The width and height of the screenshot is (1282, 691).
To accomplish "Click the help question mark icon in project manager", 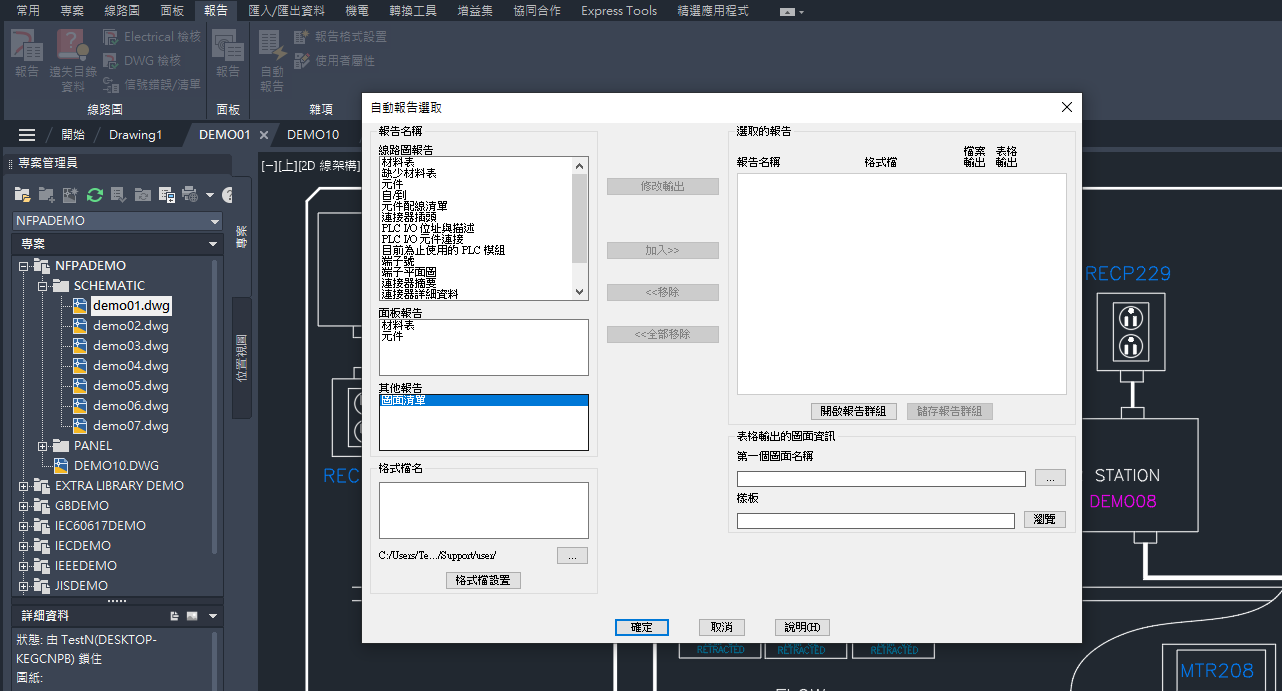I will click(228, 195).
